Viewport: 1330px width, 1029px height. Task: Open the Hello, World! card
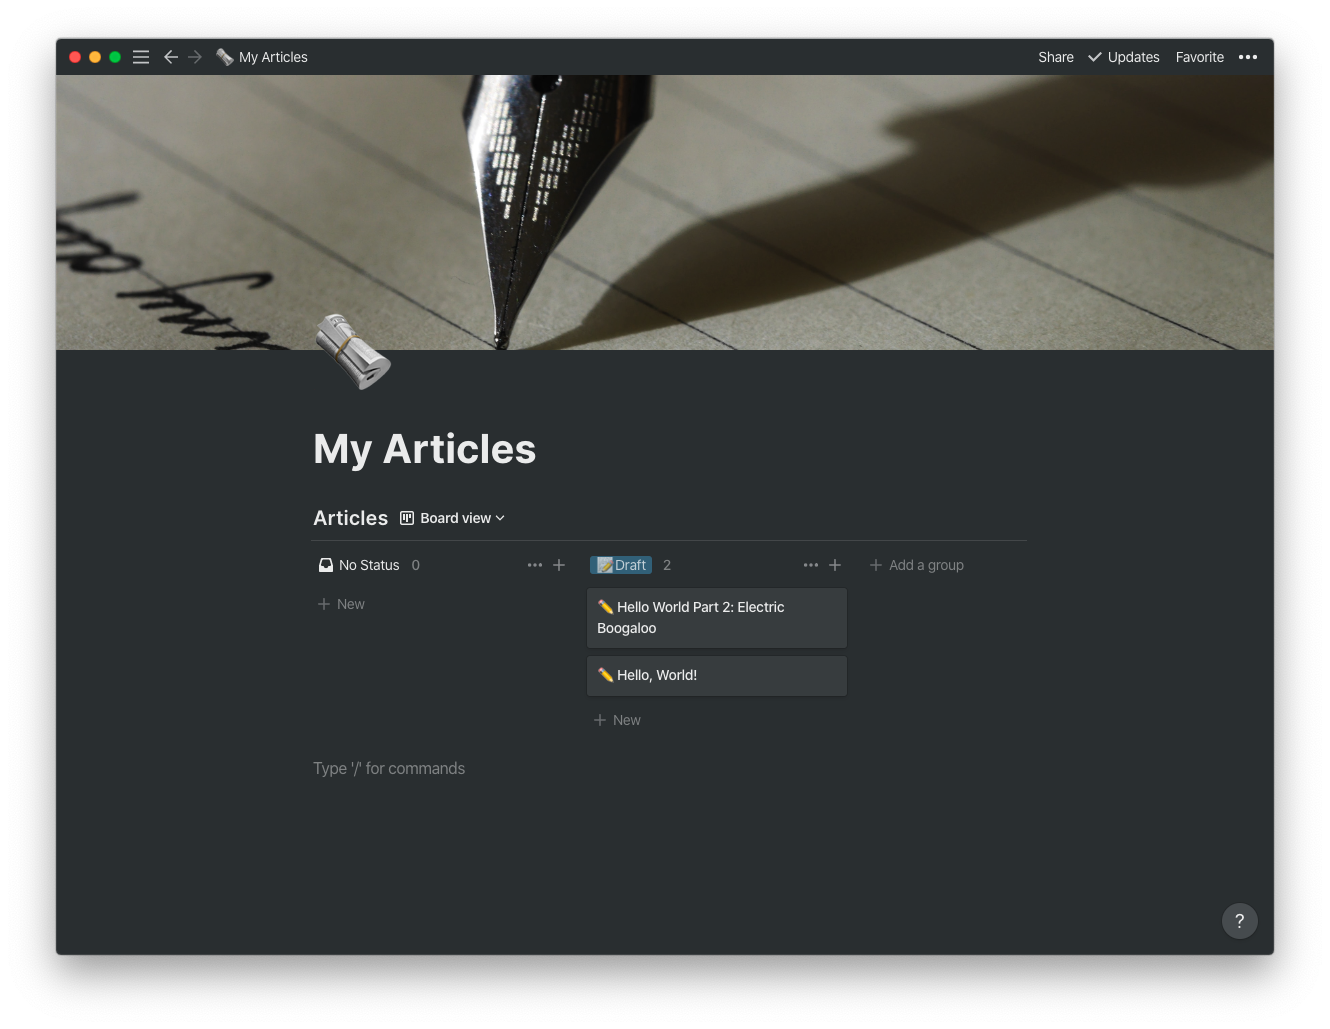click(x=717, y=676)
